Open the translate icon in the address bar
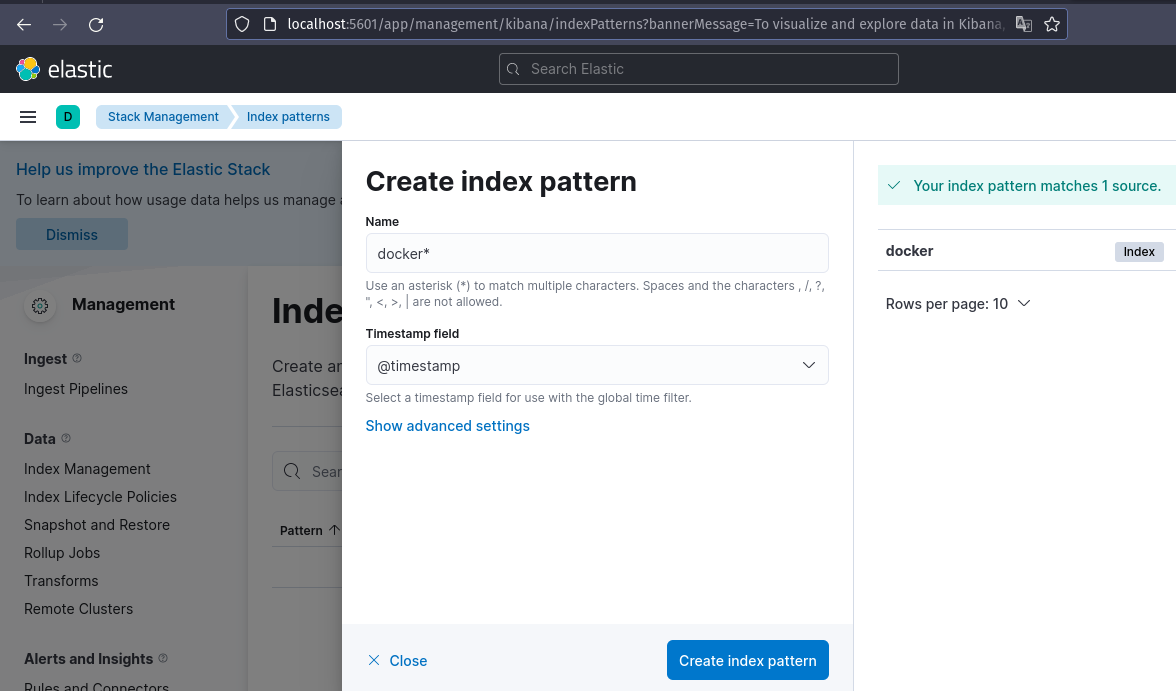Screen dimensions: 1176x691 [x=1023, y=23]
